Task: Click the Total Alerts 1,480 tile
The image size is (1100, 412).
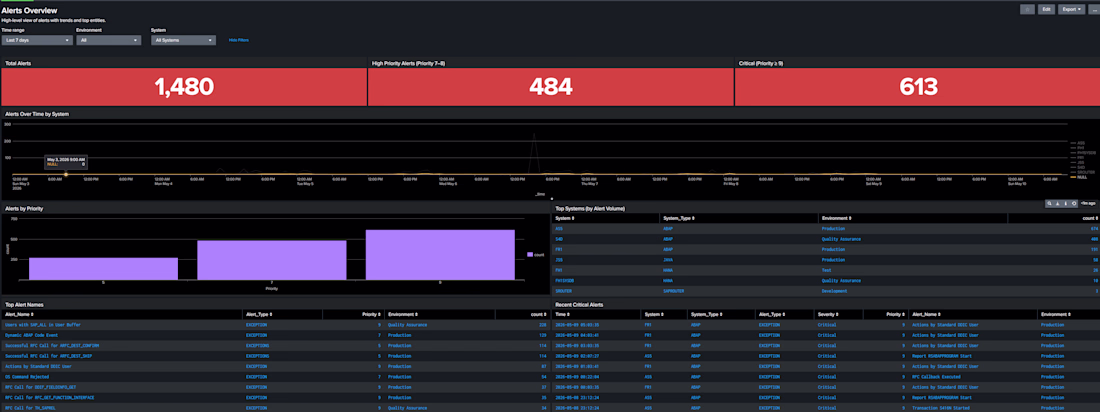Action: pos(184,86)
